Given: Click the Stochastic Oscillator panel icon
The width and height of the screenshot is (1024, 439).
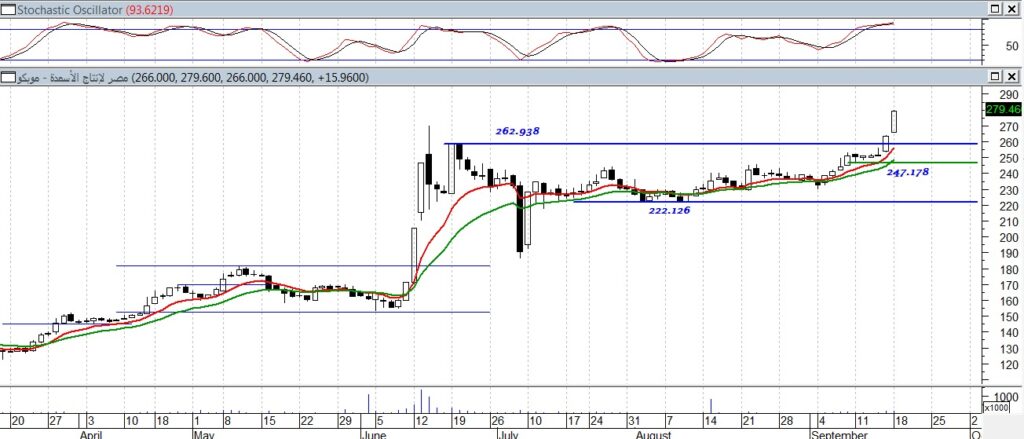Looking at the screenshot, I should point(7,8).
